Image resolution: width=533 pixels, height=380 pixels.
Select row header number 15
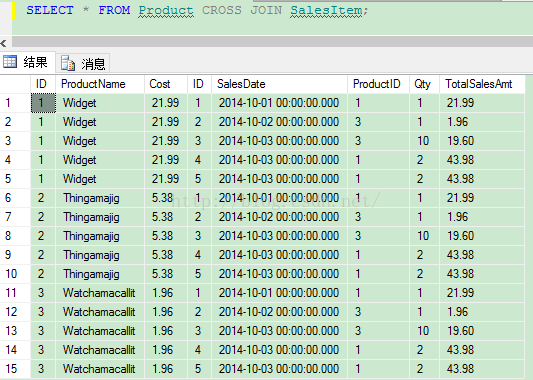point(15,369)
